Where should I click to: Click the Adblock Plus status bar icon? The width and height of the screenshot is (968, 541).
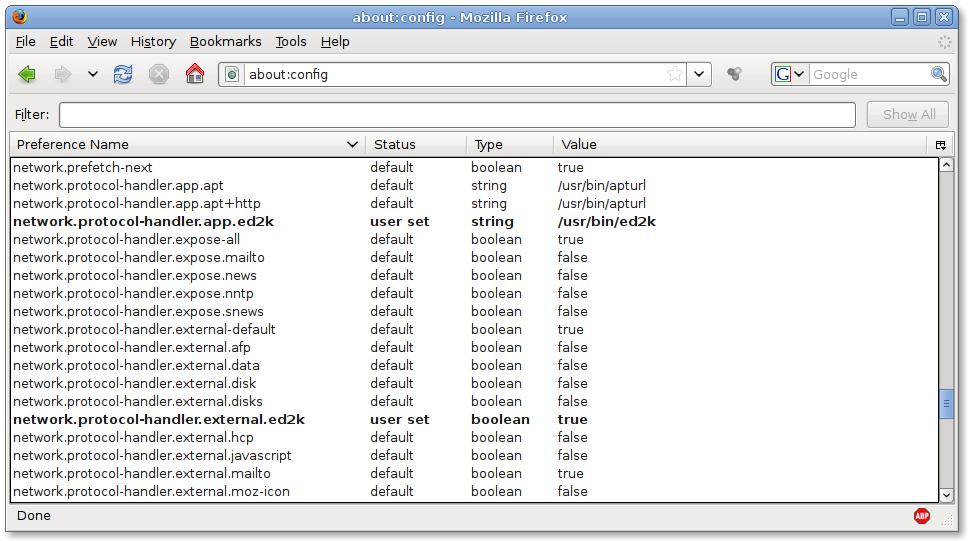(x=921, y=516)
